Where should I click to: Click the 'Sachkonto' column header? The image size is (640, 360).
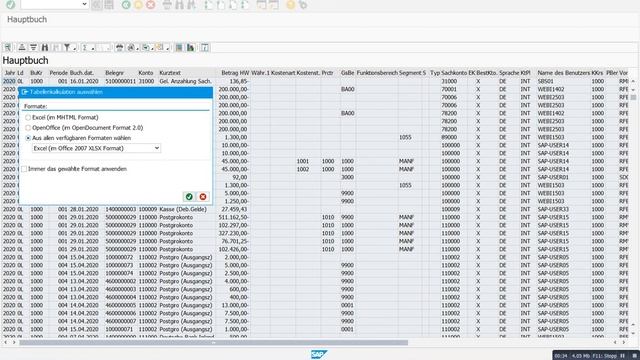[x=454, y=73]
